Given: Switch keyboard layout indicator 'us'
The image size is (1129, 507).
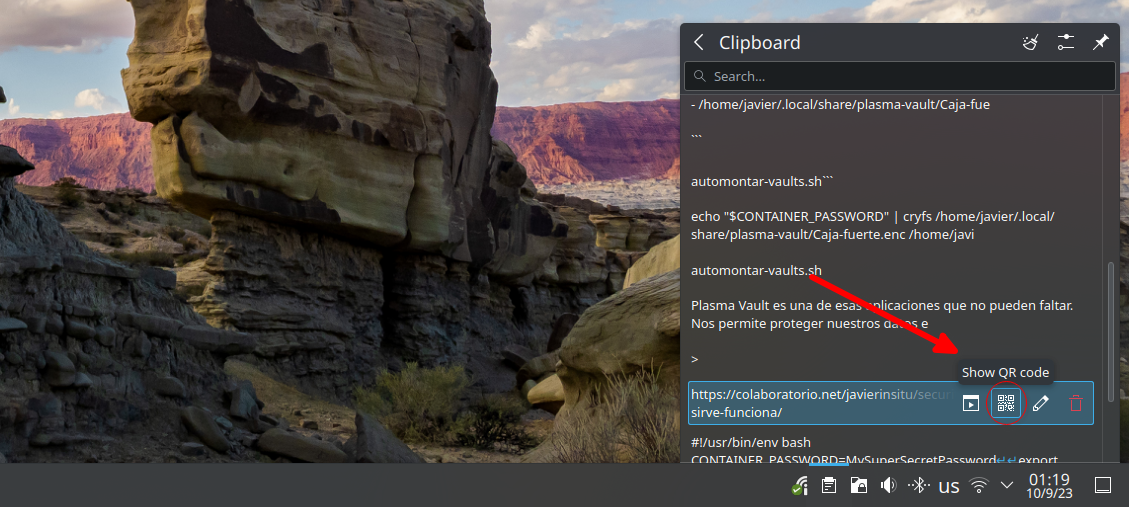Looking at the screenshot, I should pyautogui.click(x=949, y=486).
